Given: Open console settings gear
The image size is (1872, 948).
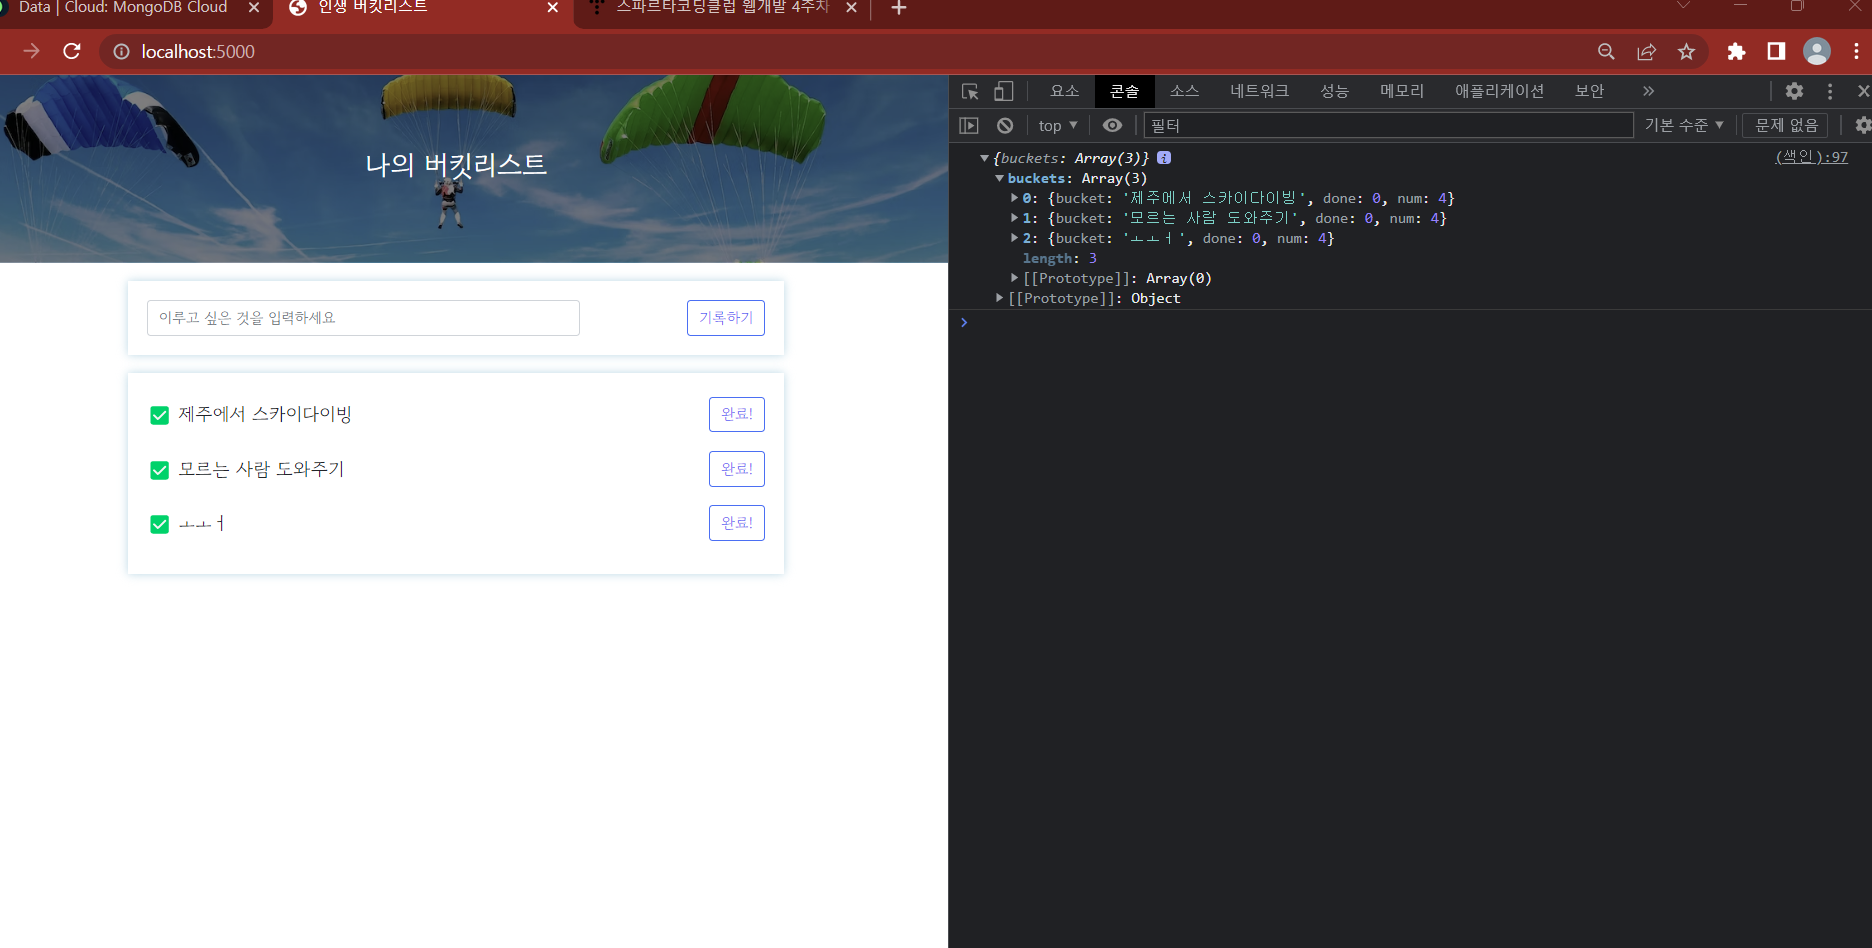Looking at the screenshot, I should pos(1862,125).
